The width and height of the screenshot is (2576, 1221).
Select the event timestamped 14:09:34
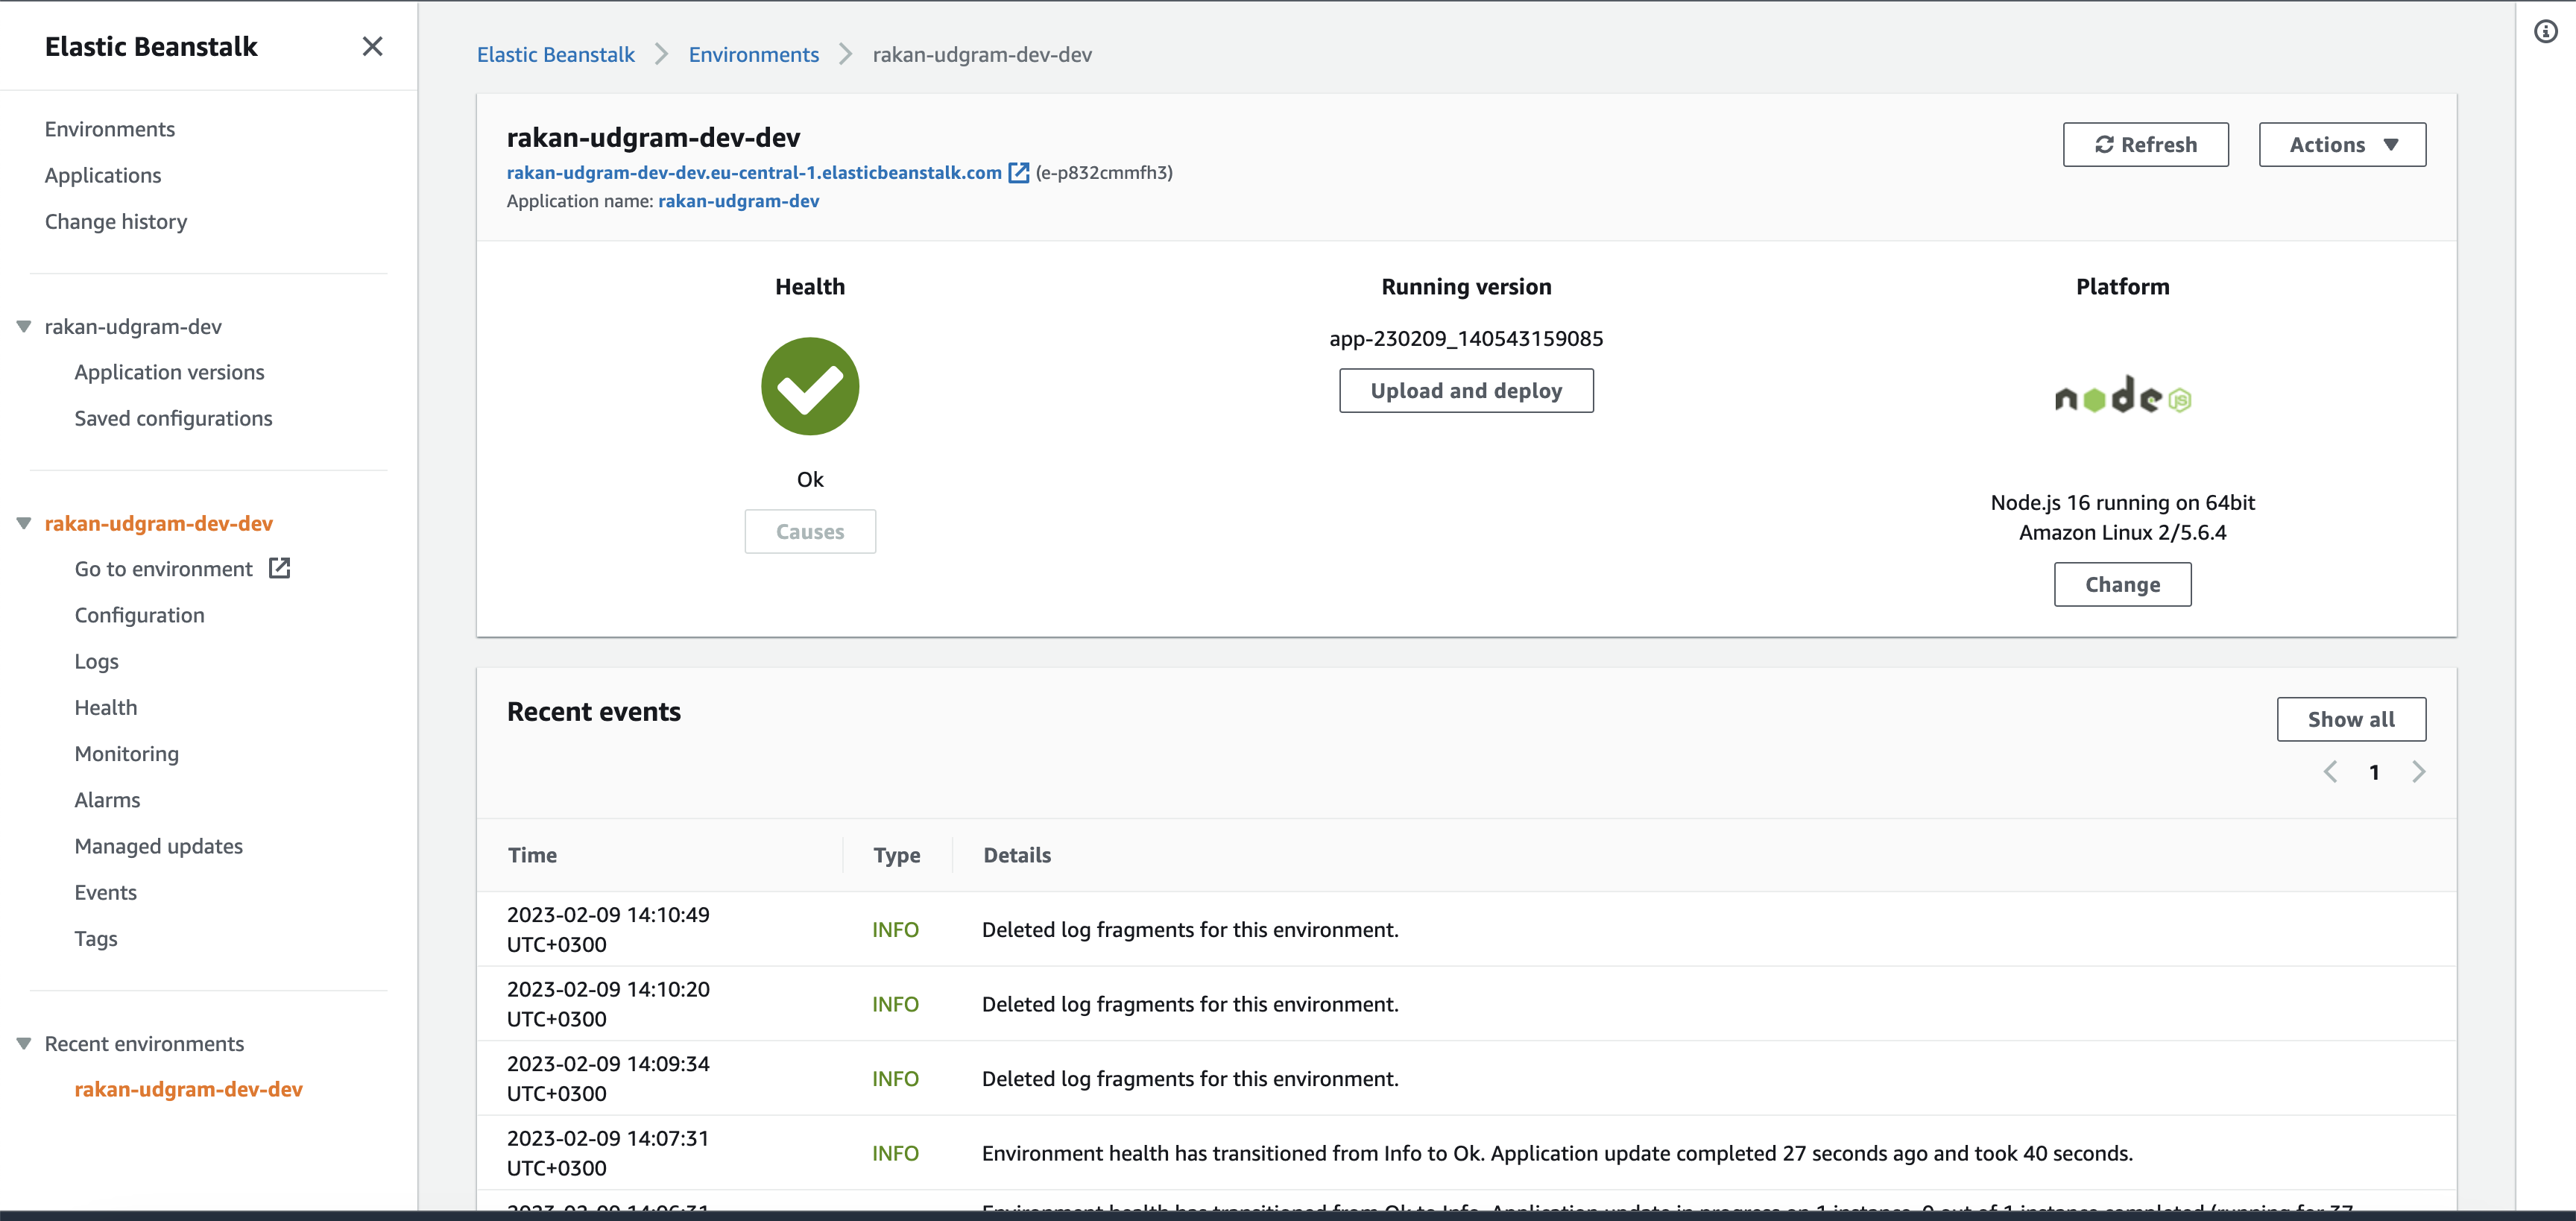[x=1466, y=1078]
